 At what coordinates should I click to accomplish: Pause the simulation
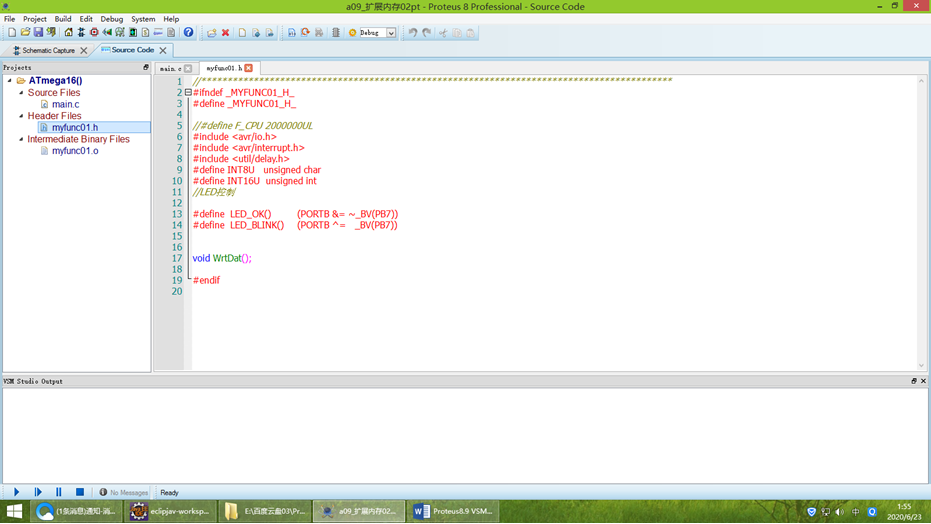click(x=59, y=492)
